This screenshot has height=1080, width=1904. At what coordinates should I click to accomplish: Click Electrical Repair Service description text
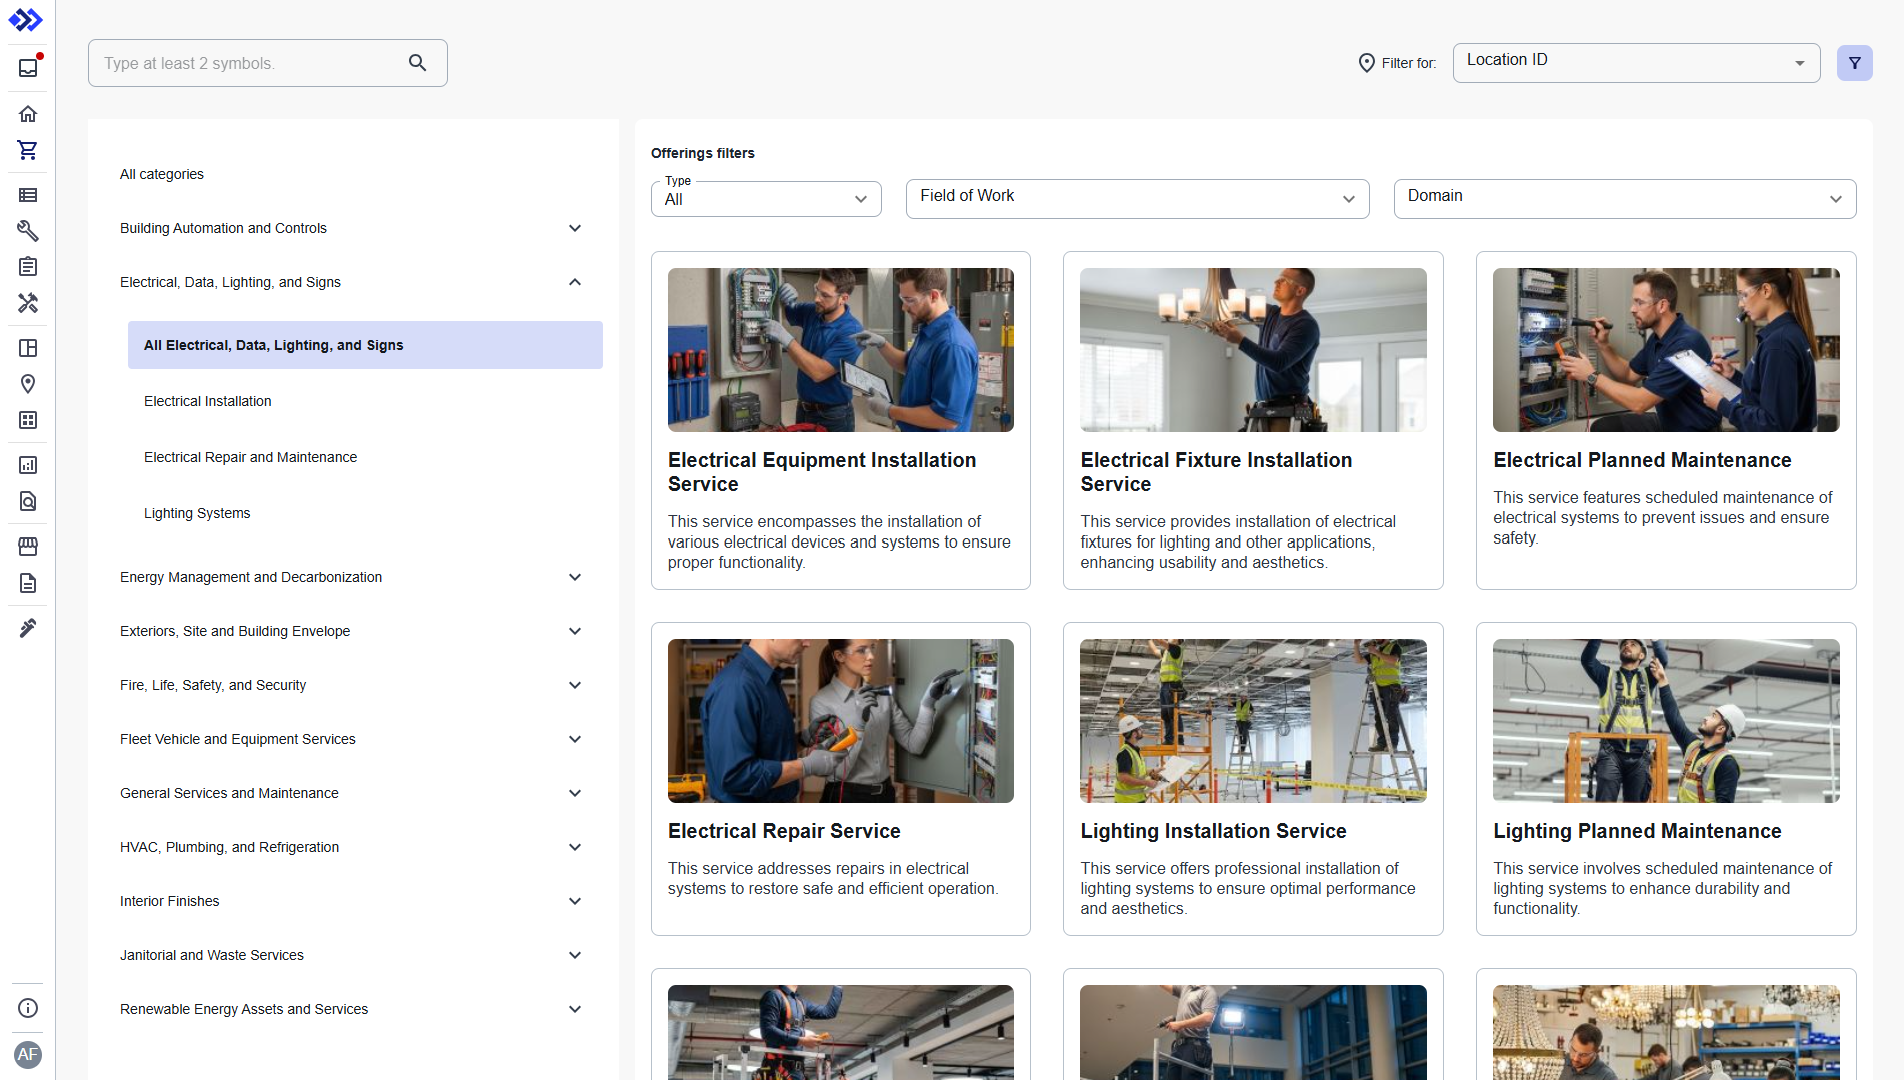pos(833,878)
